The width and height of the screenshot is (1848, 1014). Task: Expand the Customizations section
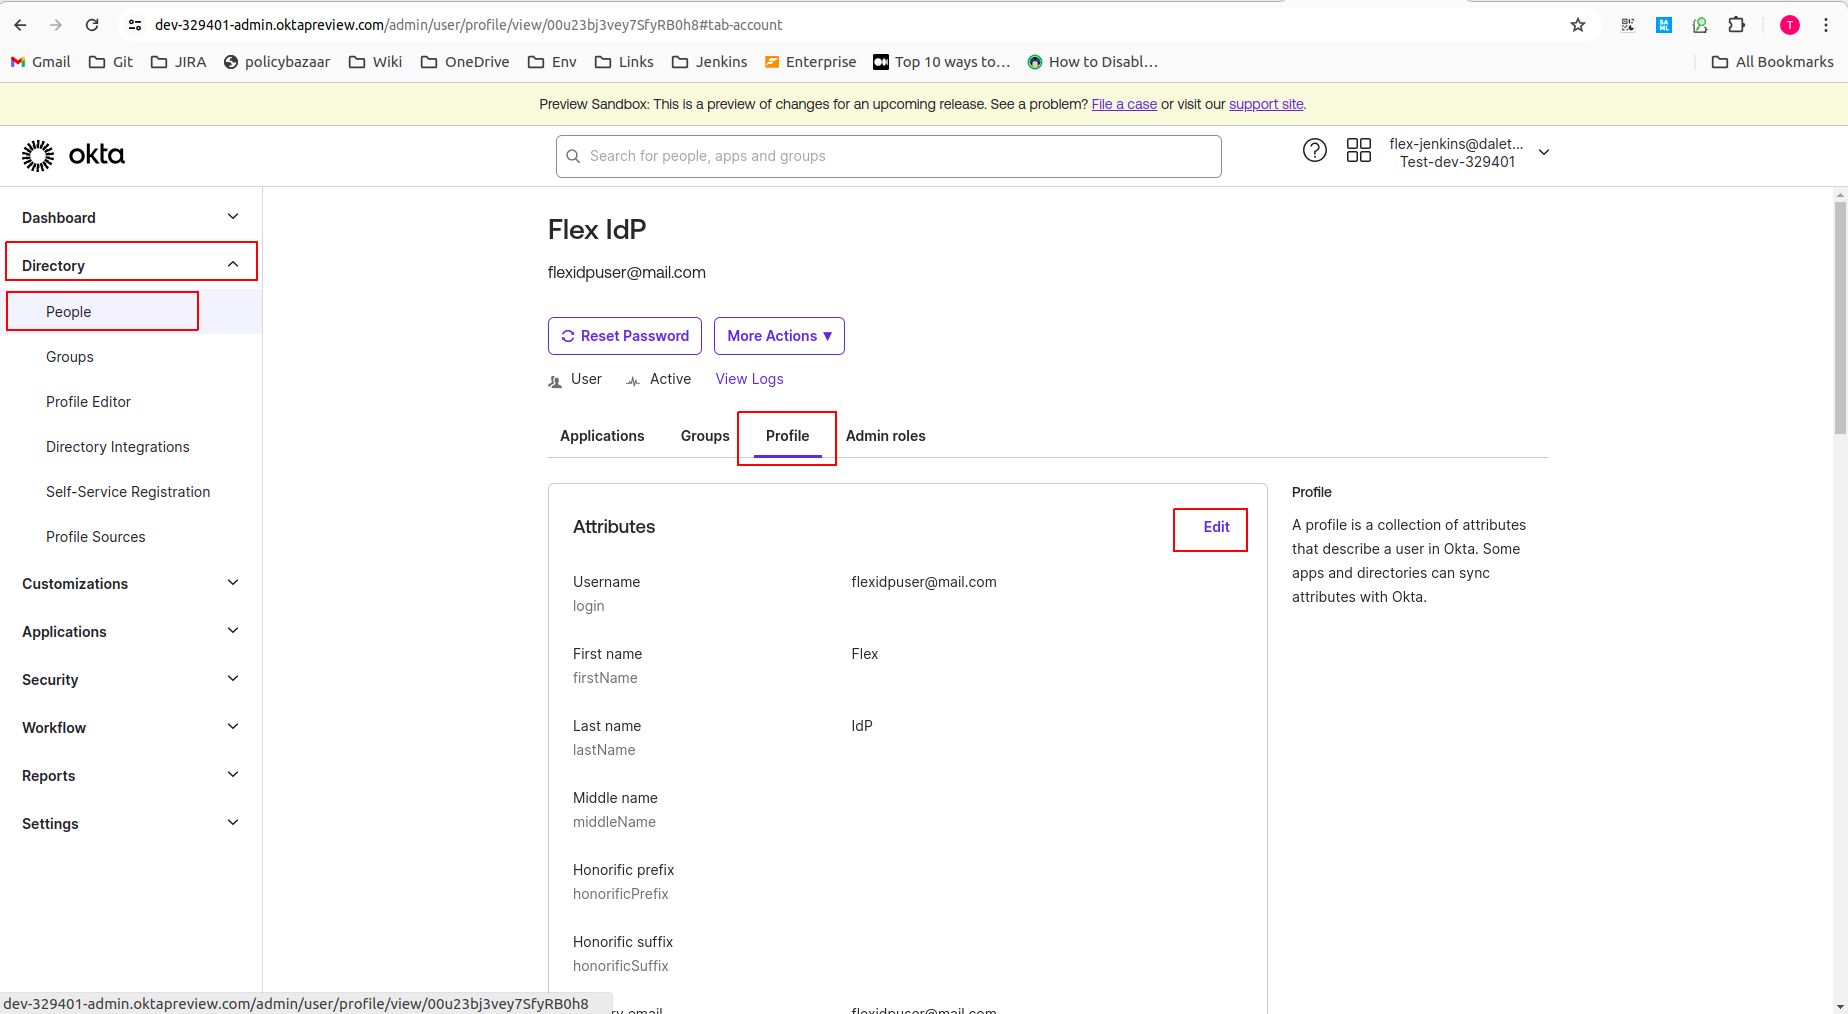(131, 584)
